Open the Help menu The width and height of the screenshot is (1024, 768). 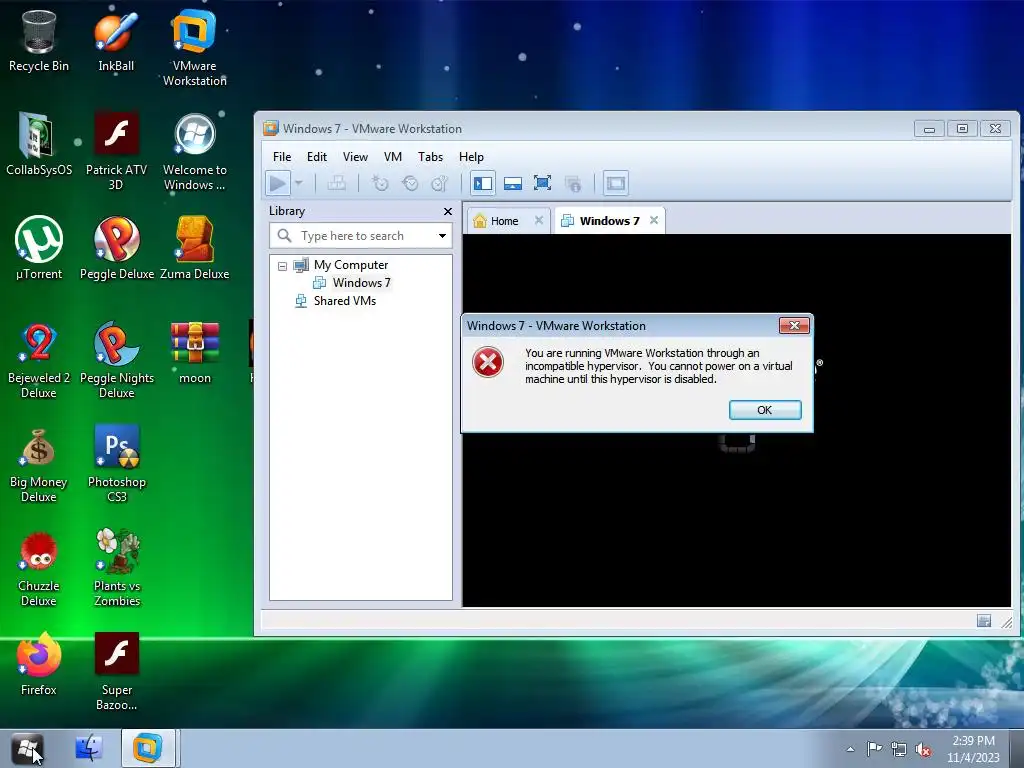[x=471, y=157]
